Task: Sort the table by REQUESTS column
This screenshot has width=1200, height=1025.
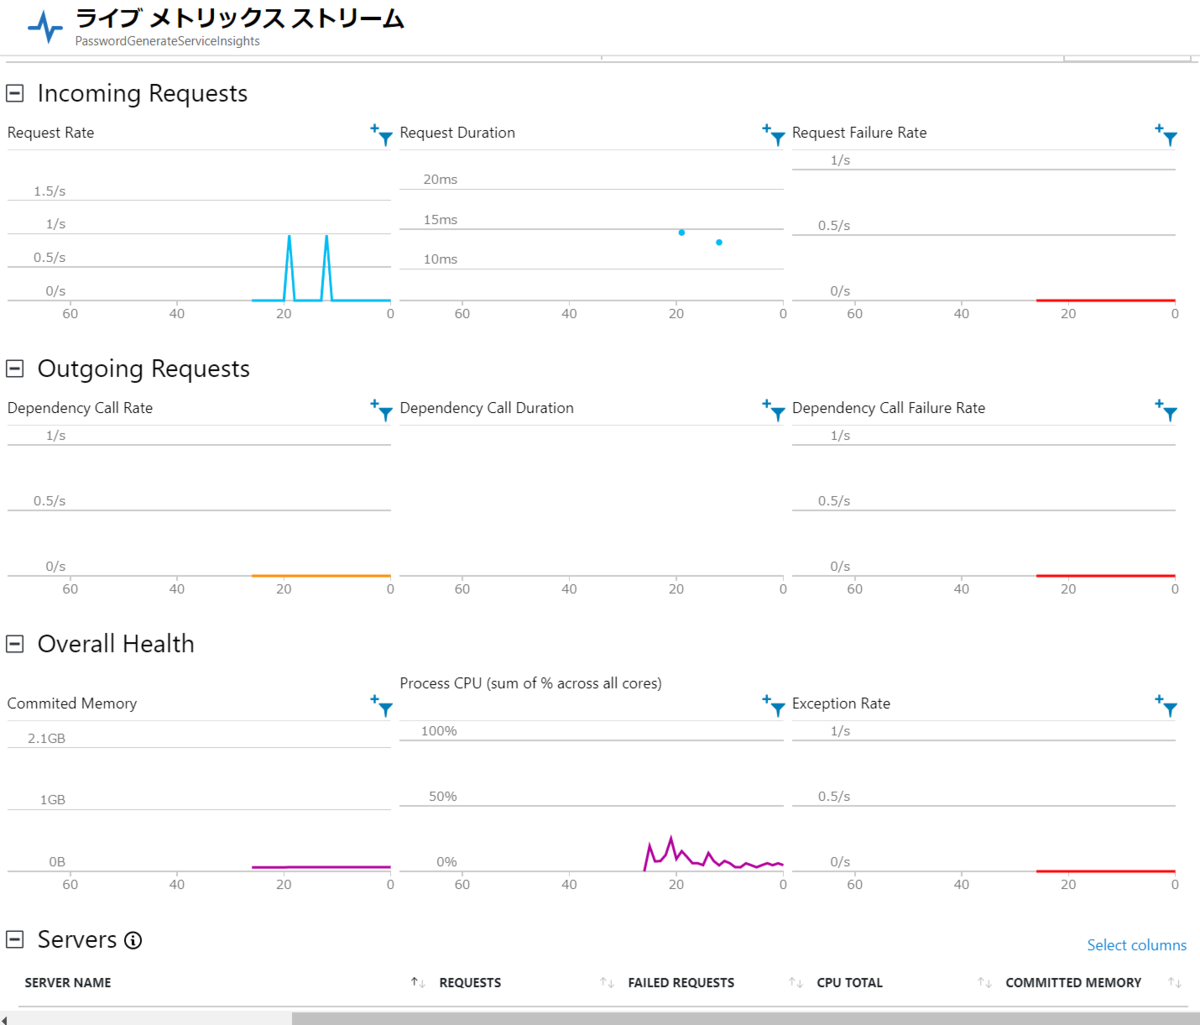Action: tap(607, 983)
